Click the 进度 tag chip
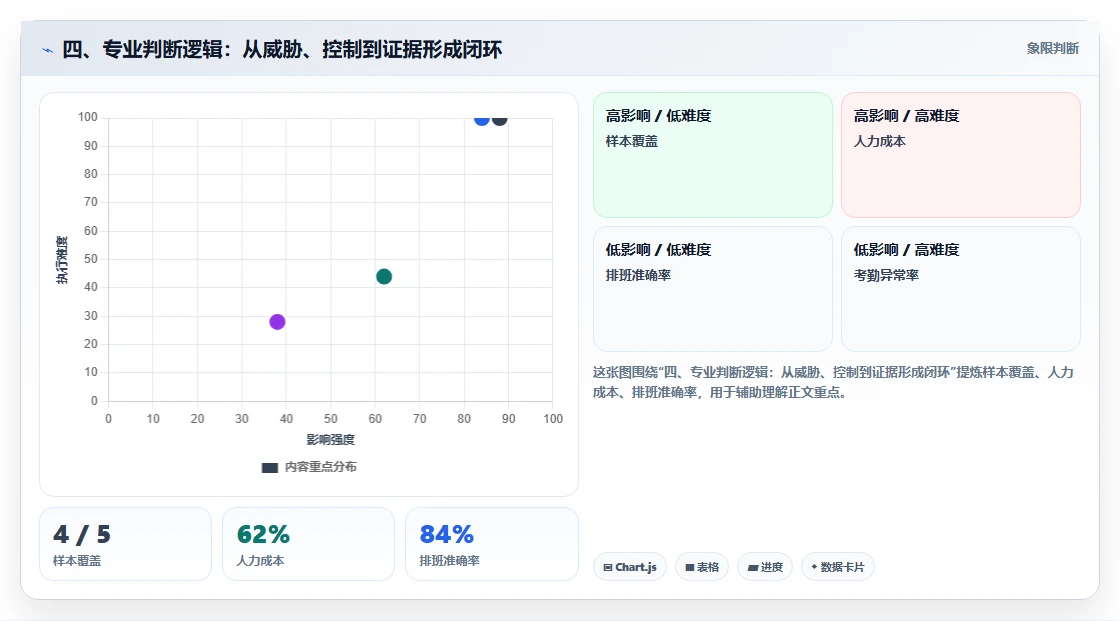1120x621 pixels. coord(765,567)
